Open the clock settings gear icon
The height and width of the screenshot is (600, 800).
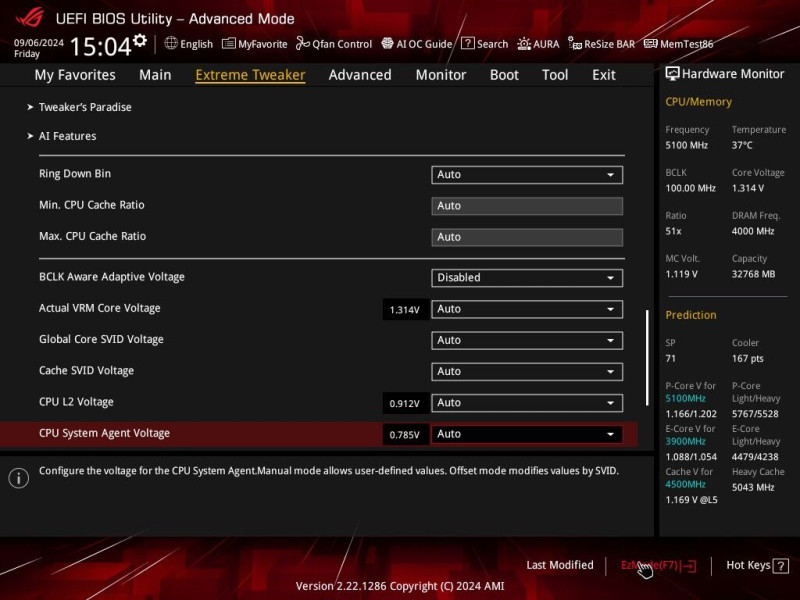tap(140, 40)
